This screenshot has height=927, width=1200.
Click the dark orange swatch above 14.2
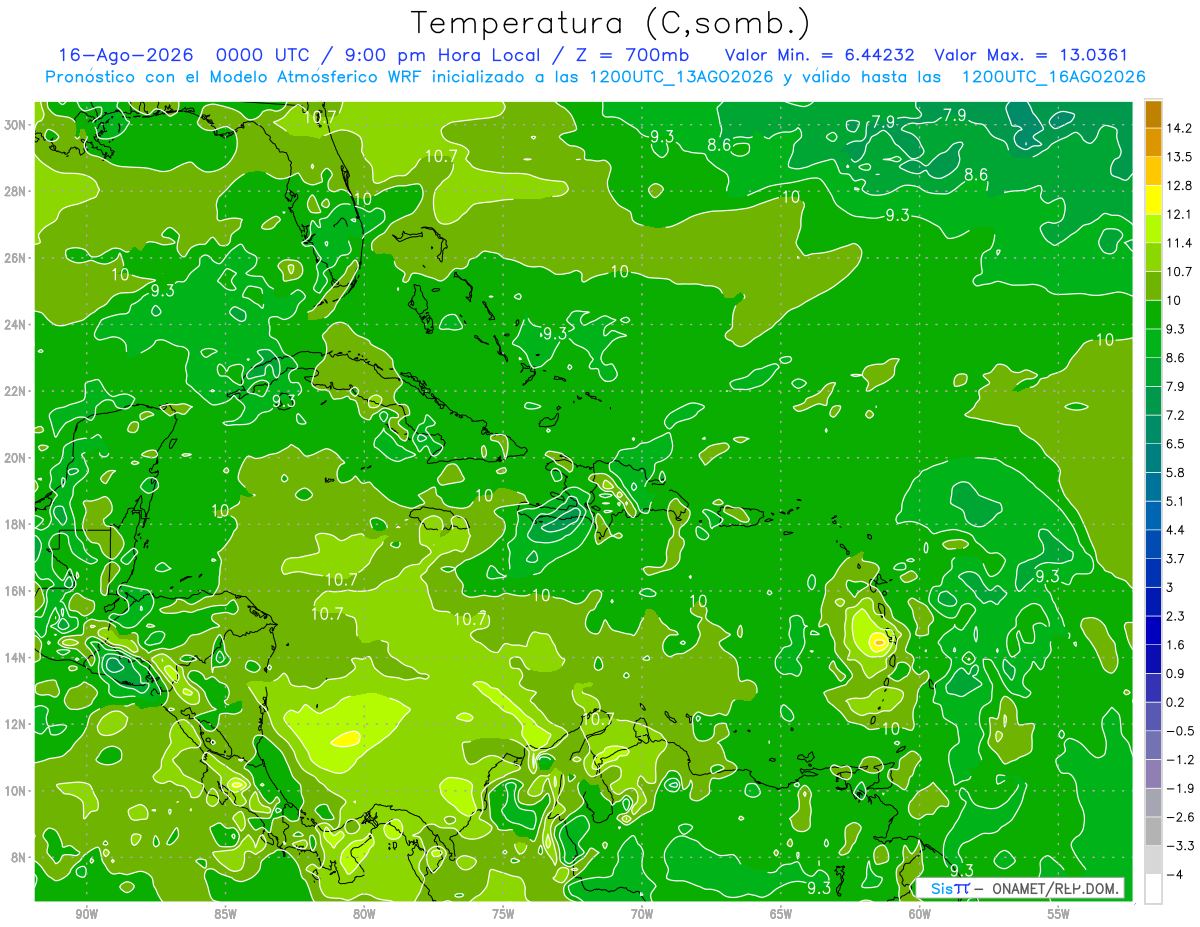pos(1153,113)
